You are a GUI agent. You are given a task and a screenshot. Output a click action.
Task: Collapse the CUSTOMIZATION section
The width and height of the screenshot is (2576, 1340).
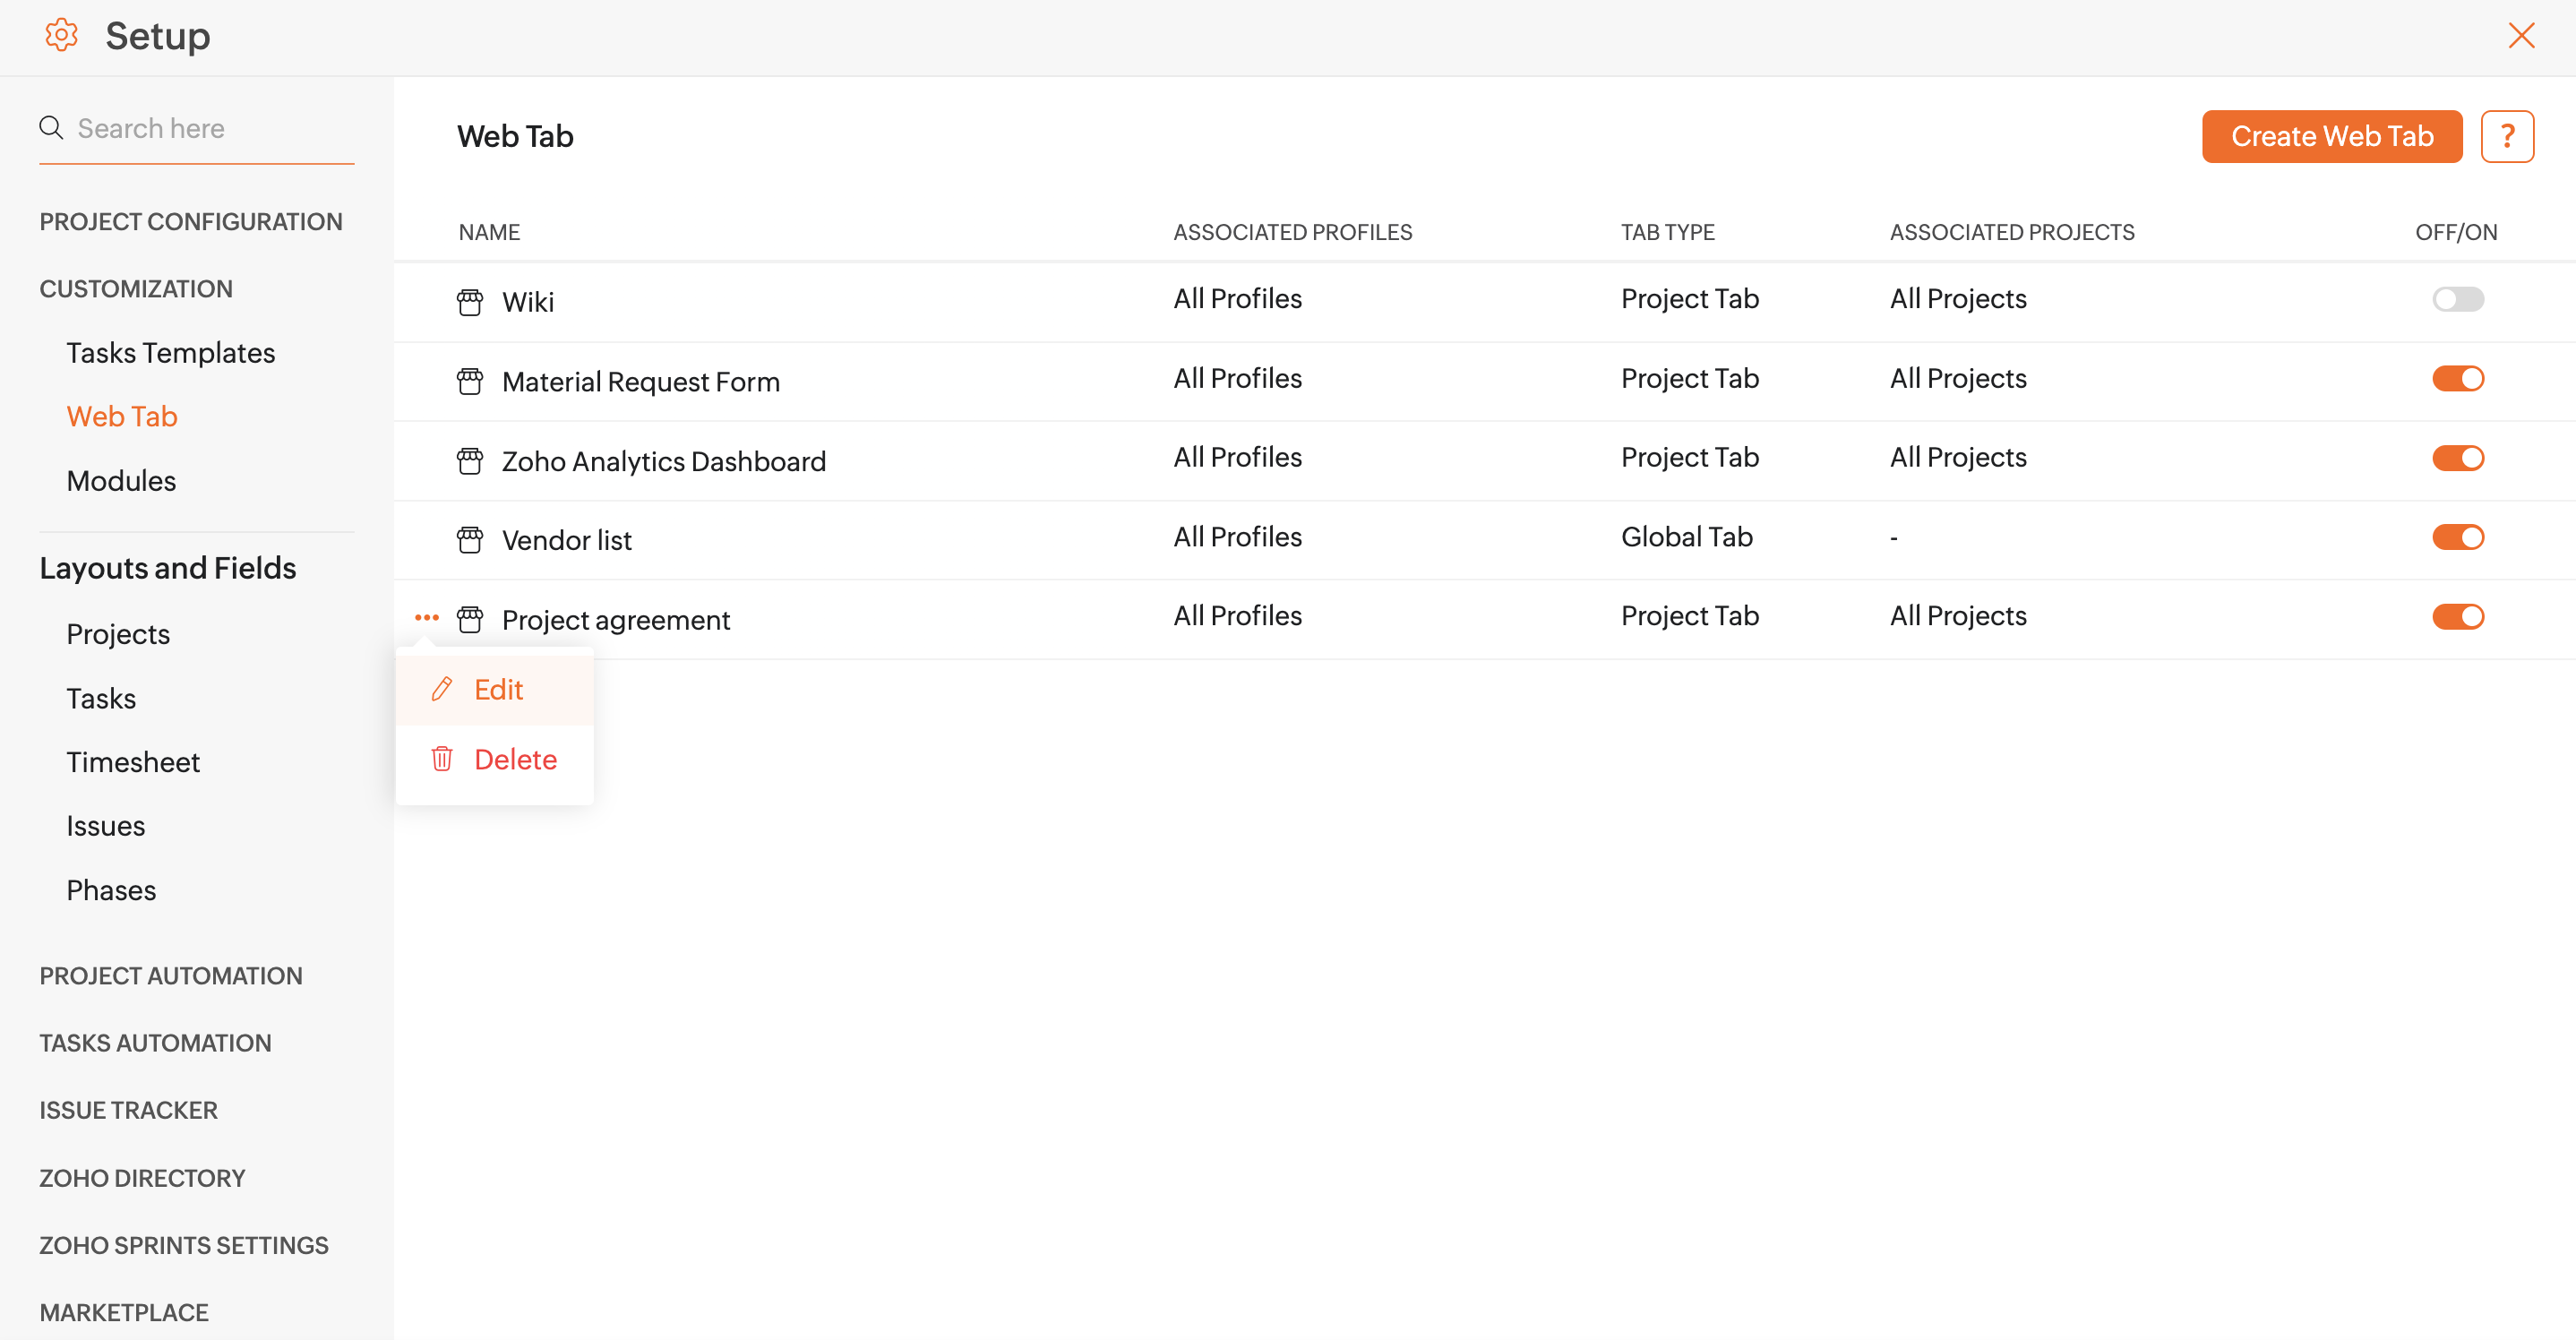[136, 289]
